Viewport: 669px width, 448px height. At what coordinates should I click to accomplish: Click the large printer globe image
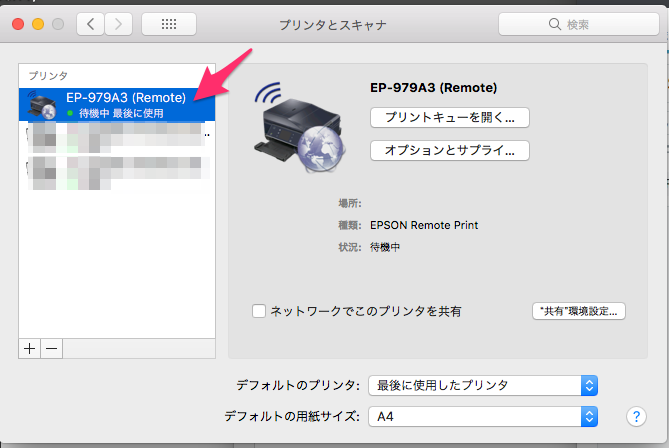point(299,127)
